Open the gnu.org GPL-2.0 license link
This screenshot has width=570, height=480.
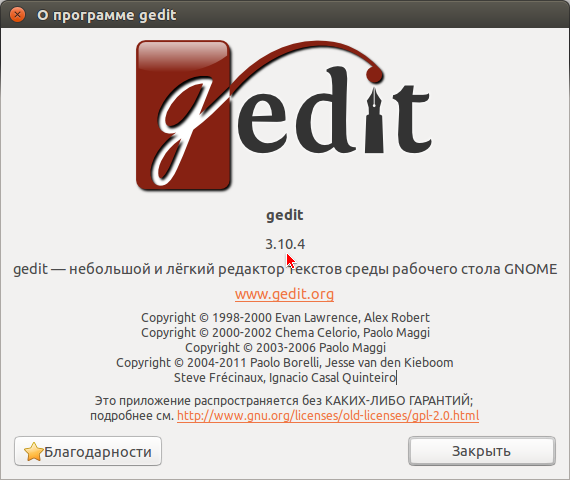point(328,416)
